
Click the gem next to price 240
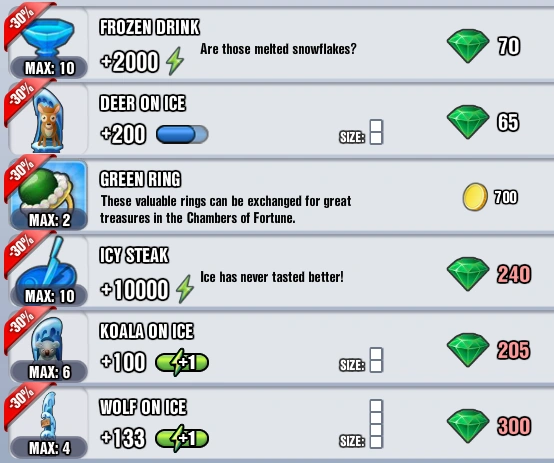coord(468,274)
